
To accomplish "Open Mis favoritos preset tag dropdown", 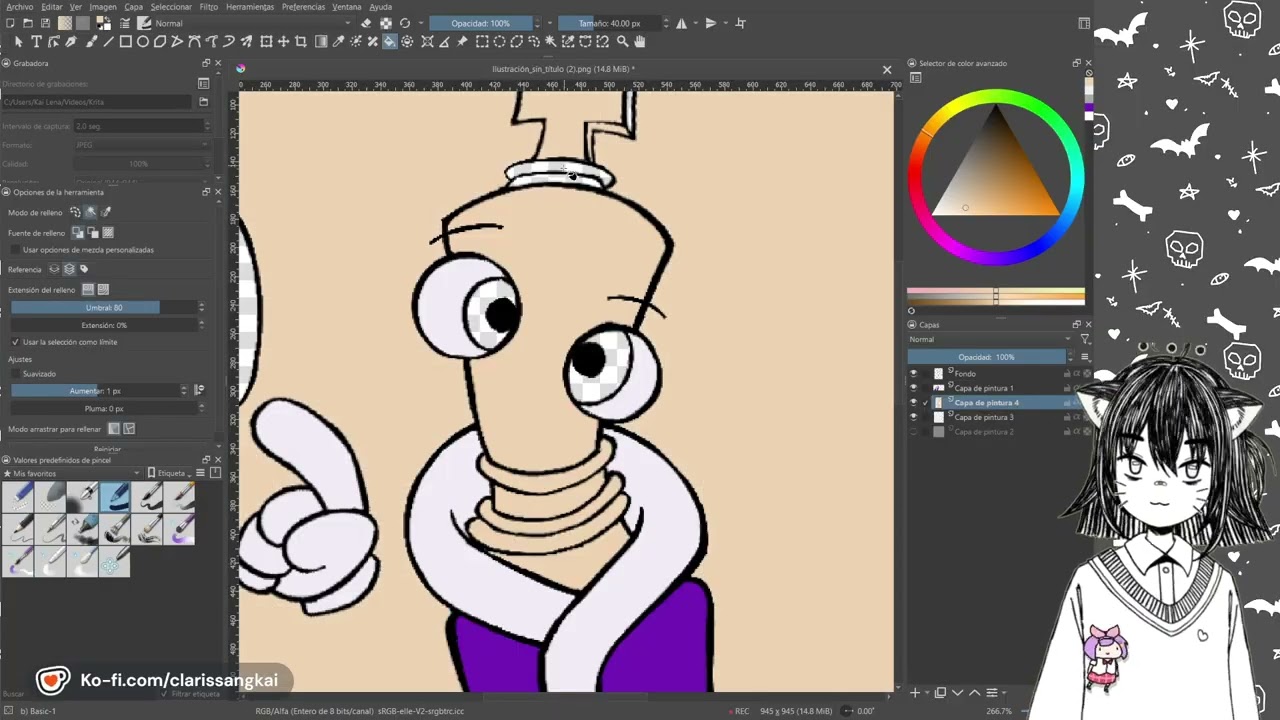I will point(72,473).
